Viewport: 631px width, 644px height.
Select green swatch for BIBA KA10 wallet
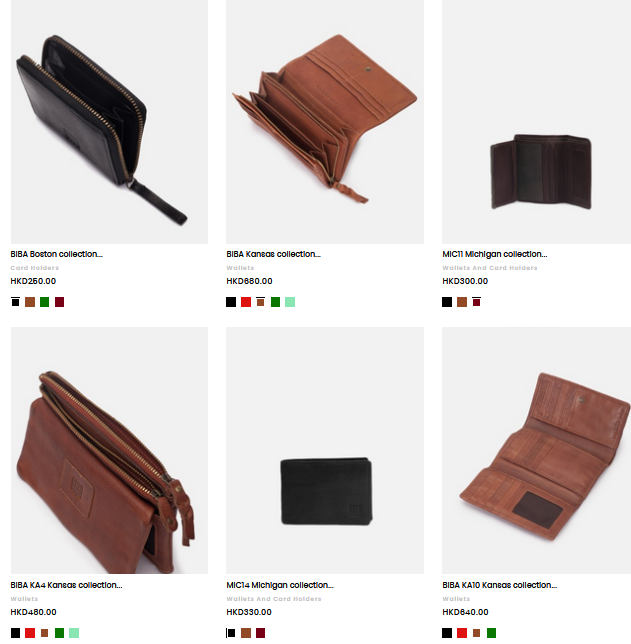pos(491,633)
